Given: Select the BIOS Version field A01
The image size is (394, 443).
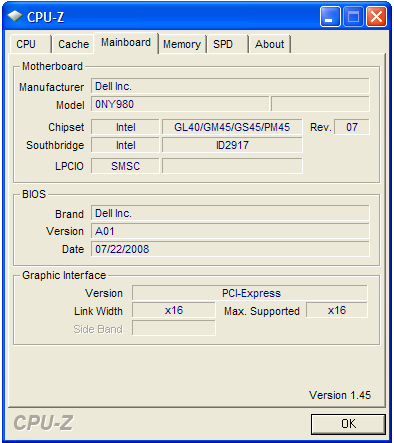Looking at the screenshot, I should tap(230, 231).
